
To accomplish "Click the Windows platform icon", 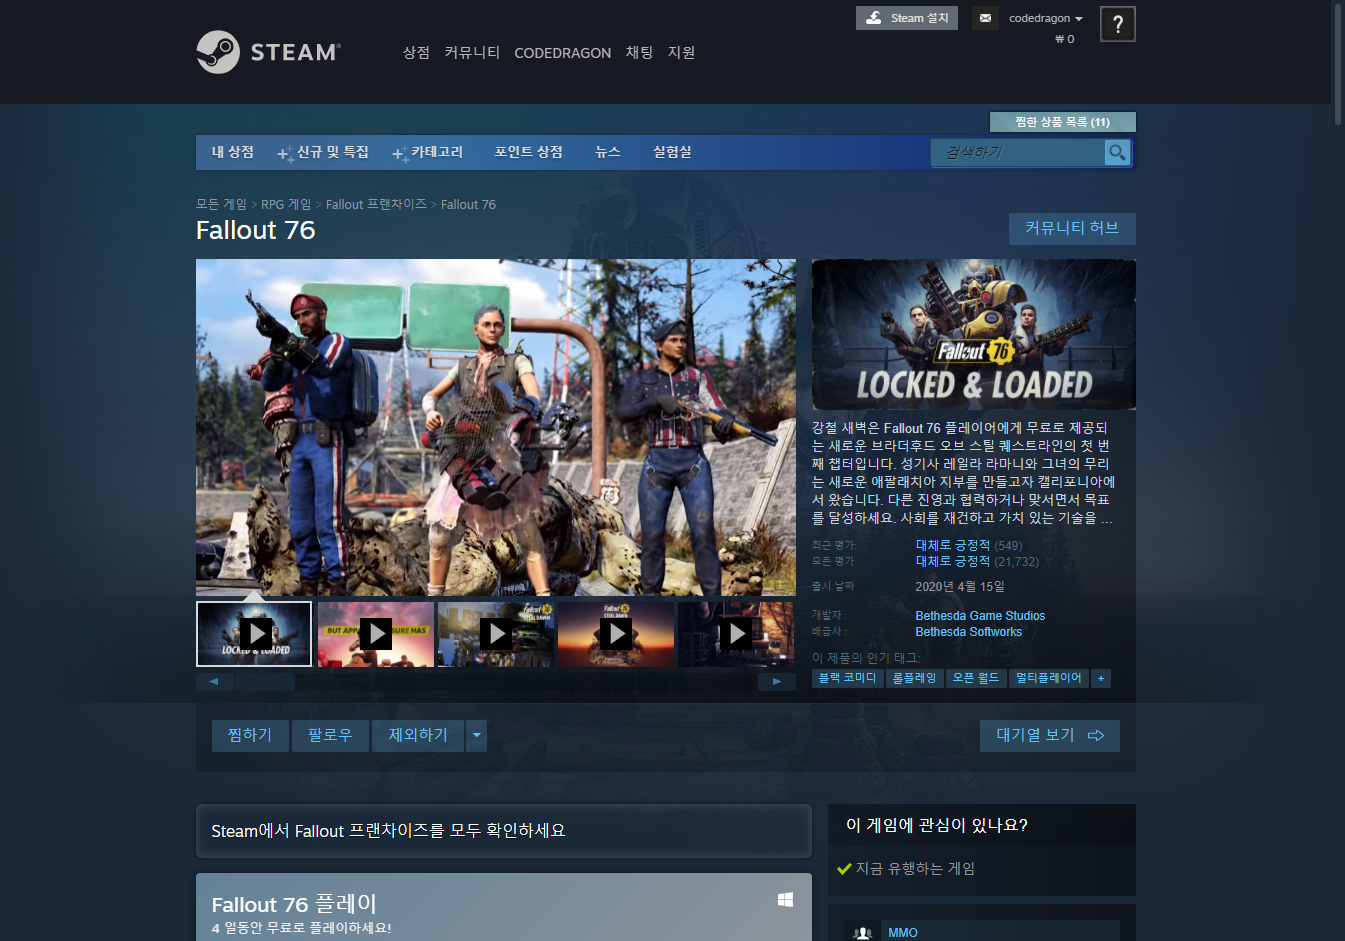I will pyautogui.click(x=786, y=900).
